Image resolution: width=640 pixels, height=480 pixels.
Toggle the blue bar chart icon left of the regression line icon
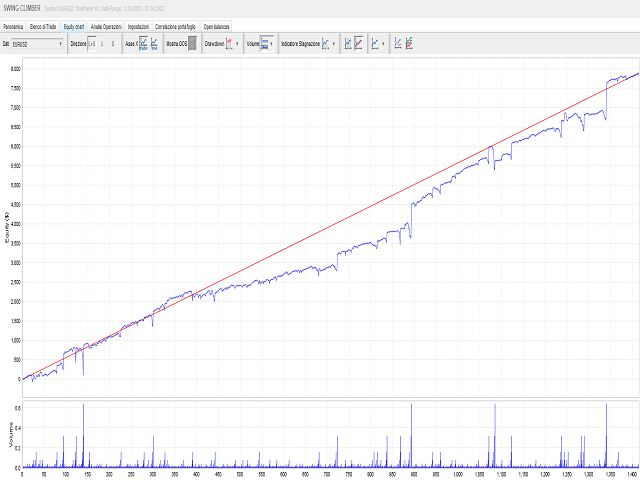click(348, 44)
